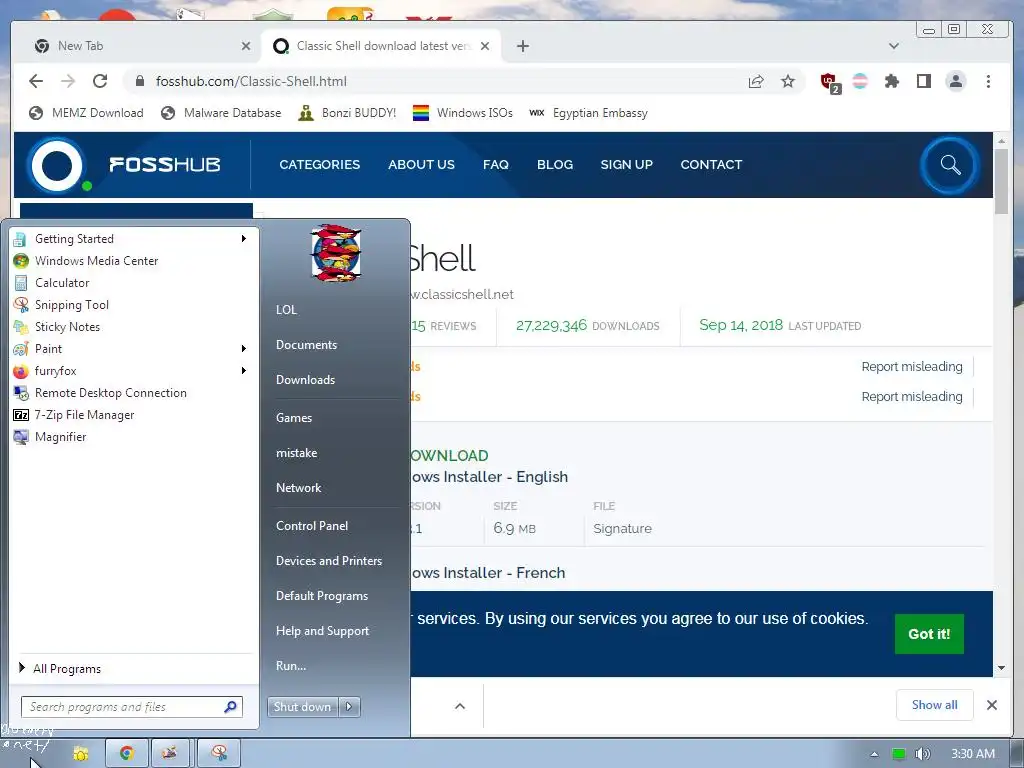Viewport: 1024px width, 768px height.
Task: Click Show all downloads button
Action: click(935, 705)
